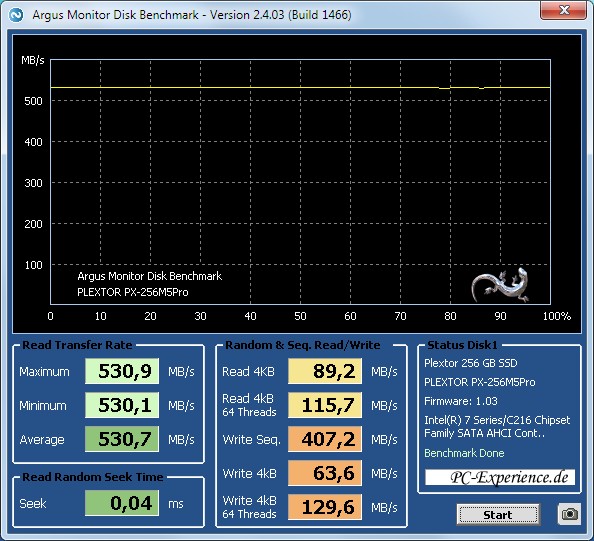Close the Argus Monitor benchmark window
Image resolution: width=594 pixels, height=541 pixels.
[x=564, y=10]
